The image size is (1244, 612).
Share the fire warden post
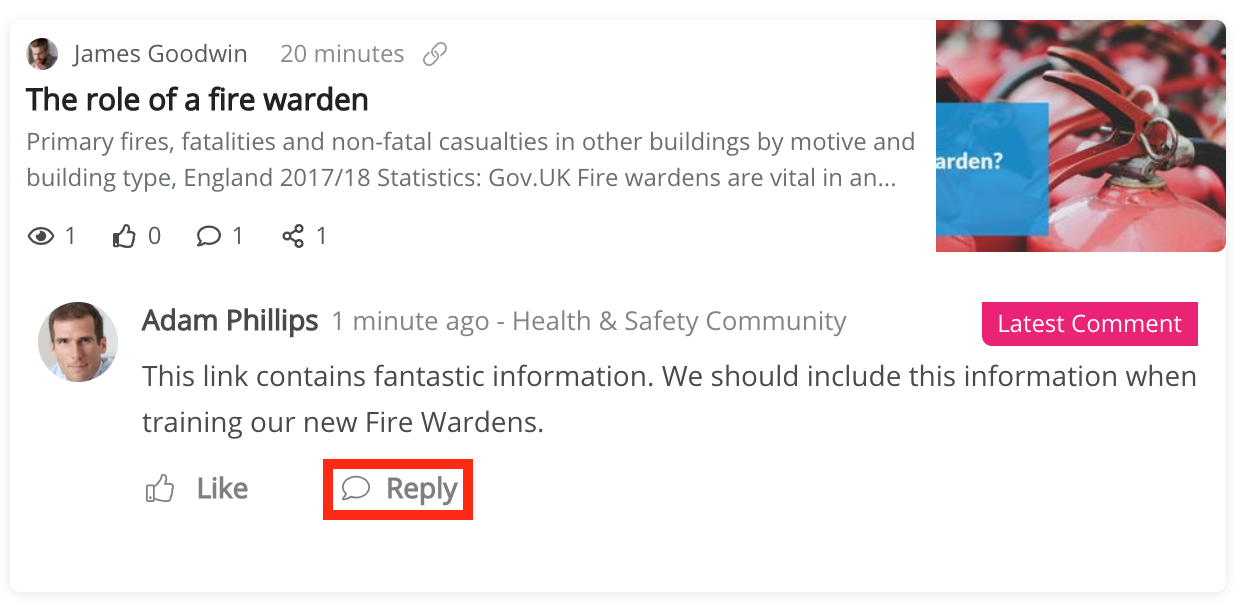(293, 236)
